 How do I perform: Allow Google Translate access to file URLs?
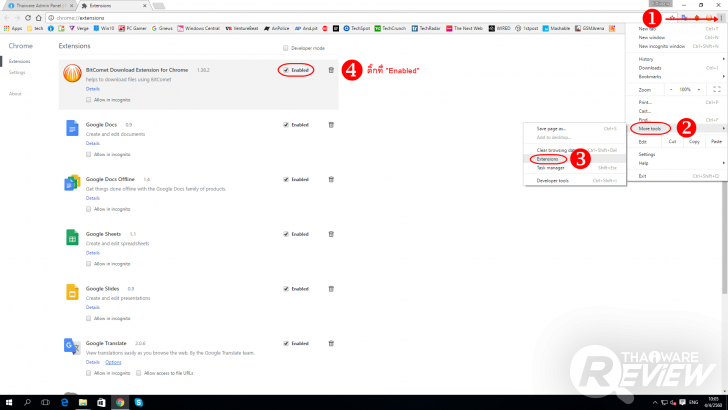(x=138, y=373)
